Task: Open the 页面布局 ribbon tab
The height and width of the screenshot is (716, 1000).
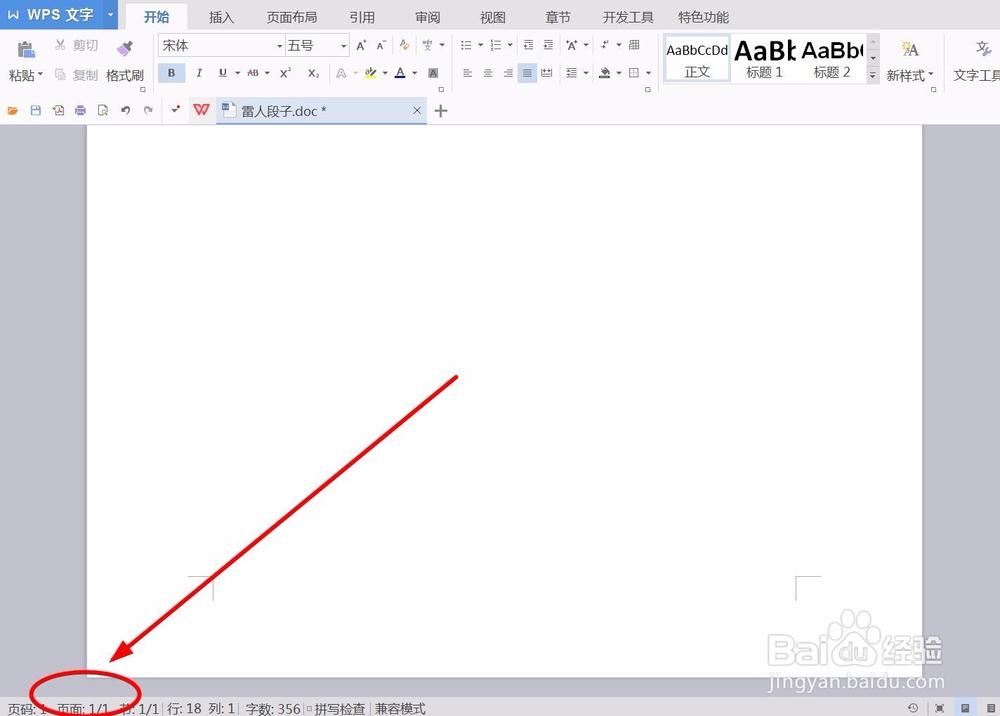Action: pyautogui.click(x=291, y=16)
